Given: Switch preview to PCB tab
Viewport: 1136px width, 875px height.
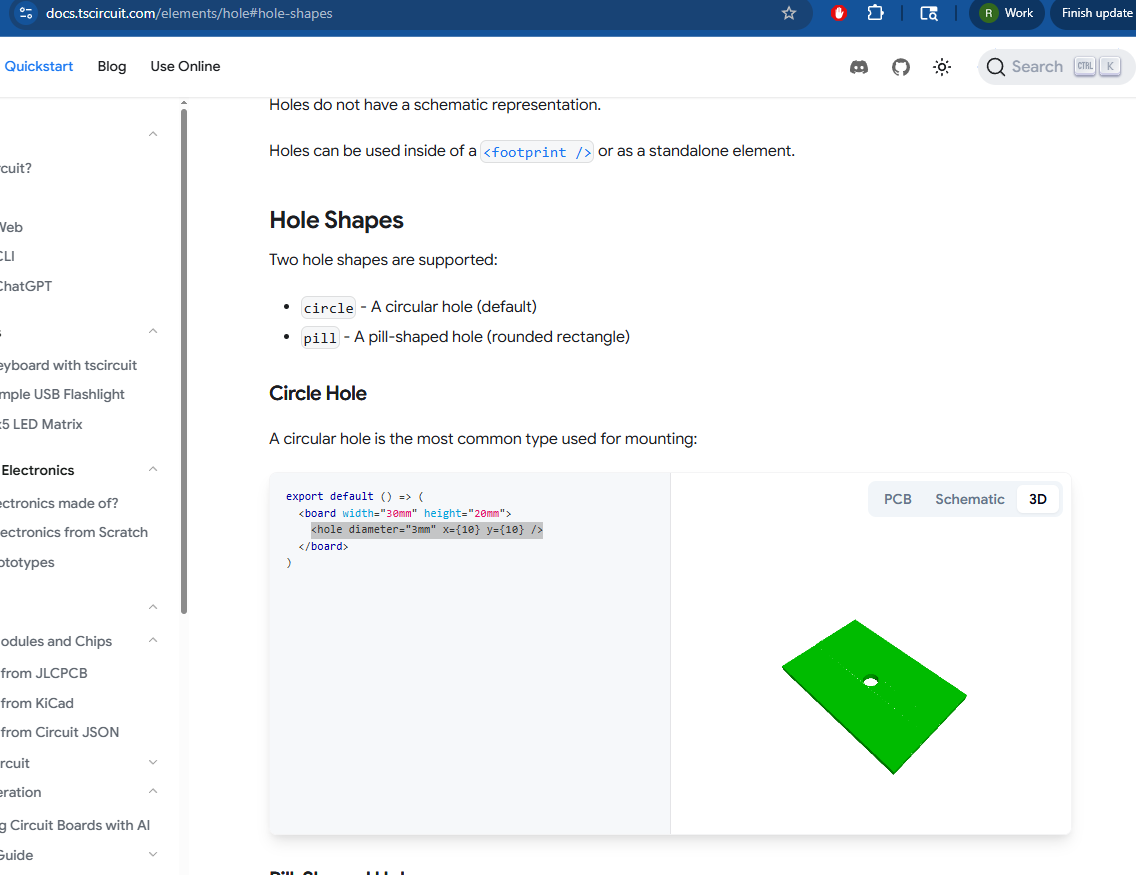Looking at the screenshot, I should (x=898, y=499).
